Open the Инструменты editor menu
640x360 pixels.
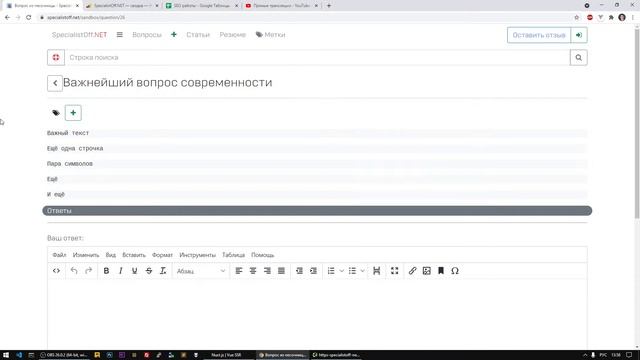[198, 255]
